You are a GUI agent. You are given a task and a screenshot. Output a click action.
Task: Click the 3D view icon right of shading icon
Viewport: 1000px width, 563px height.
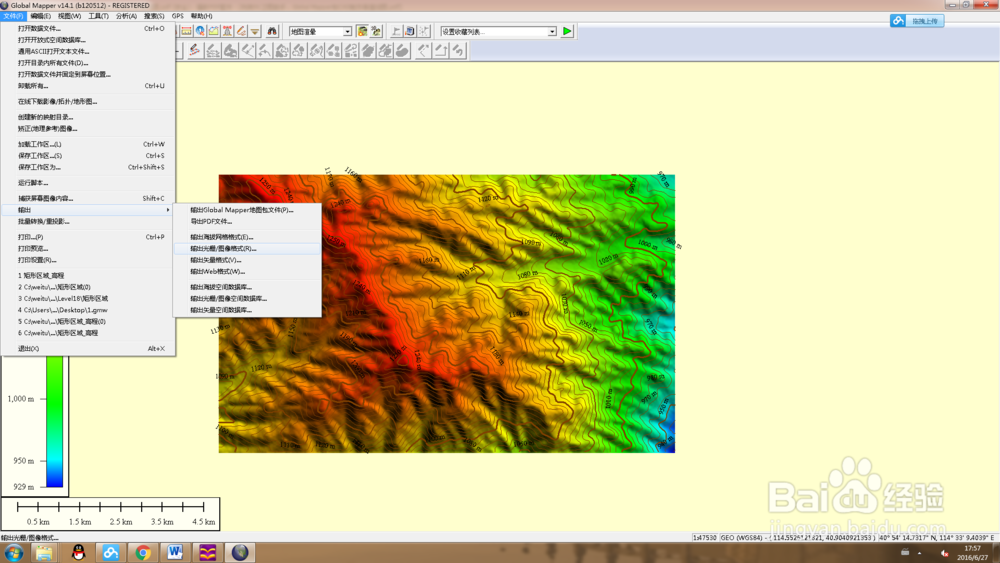click(376, 31)
